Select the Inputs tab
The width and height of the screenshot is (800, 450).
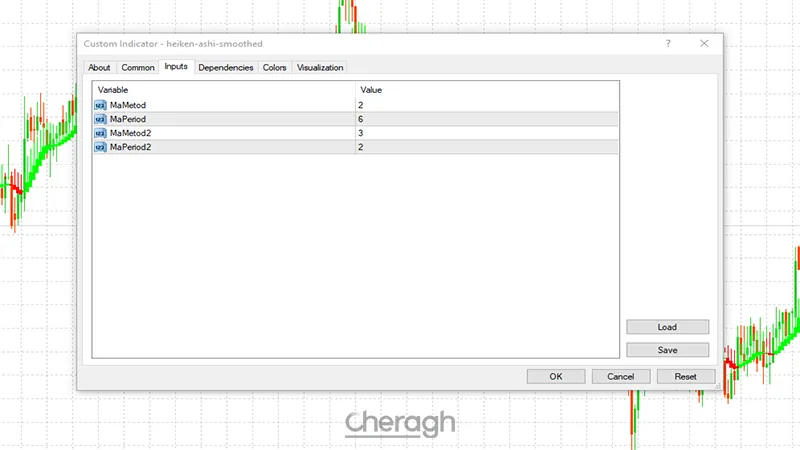pos(176,67)
